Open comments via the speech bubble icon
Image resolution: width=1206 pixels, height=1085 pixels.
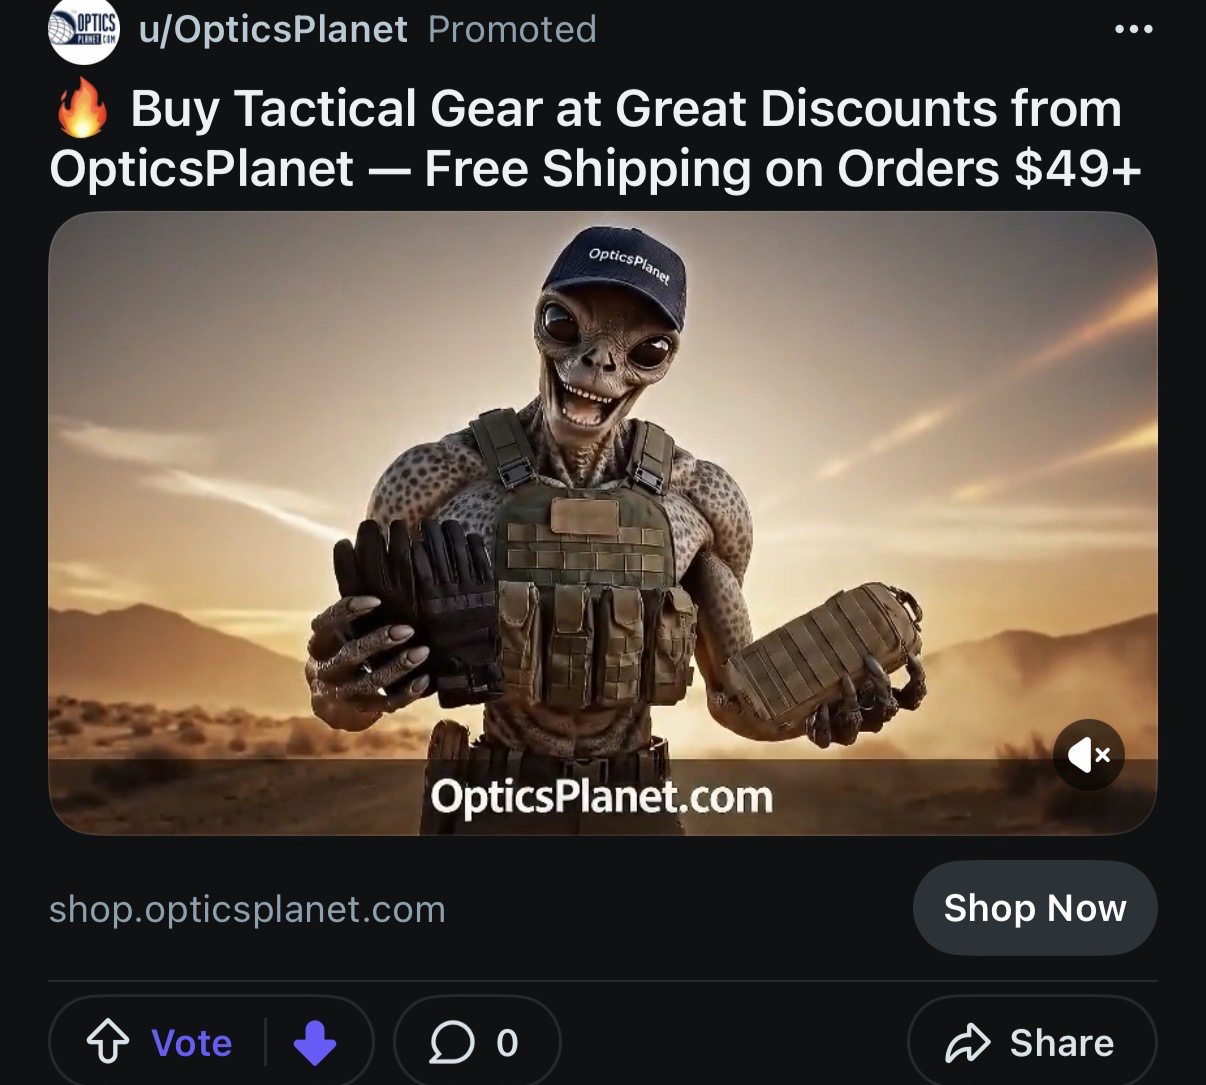click(x=452, y=1043)
